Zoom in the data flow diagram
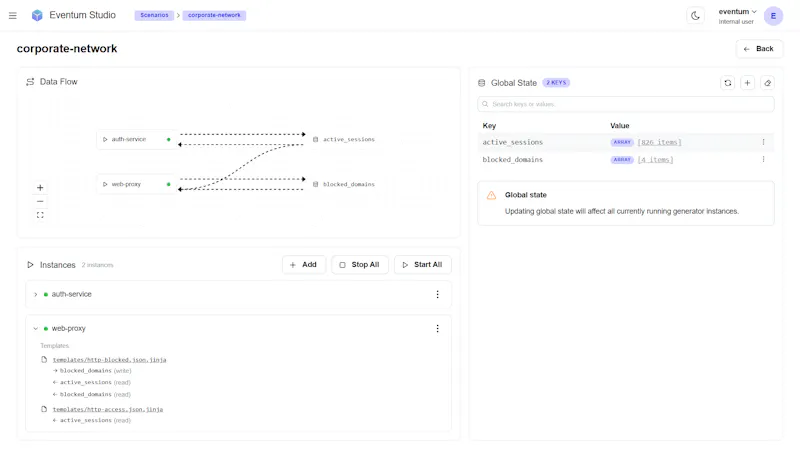 40,188
